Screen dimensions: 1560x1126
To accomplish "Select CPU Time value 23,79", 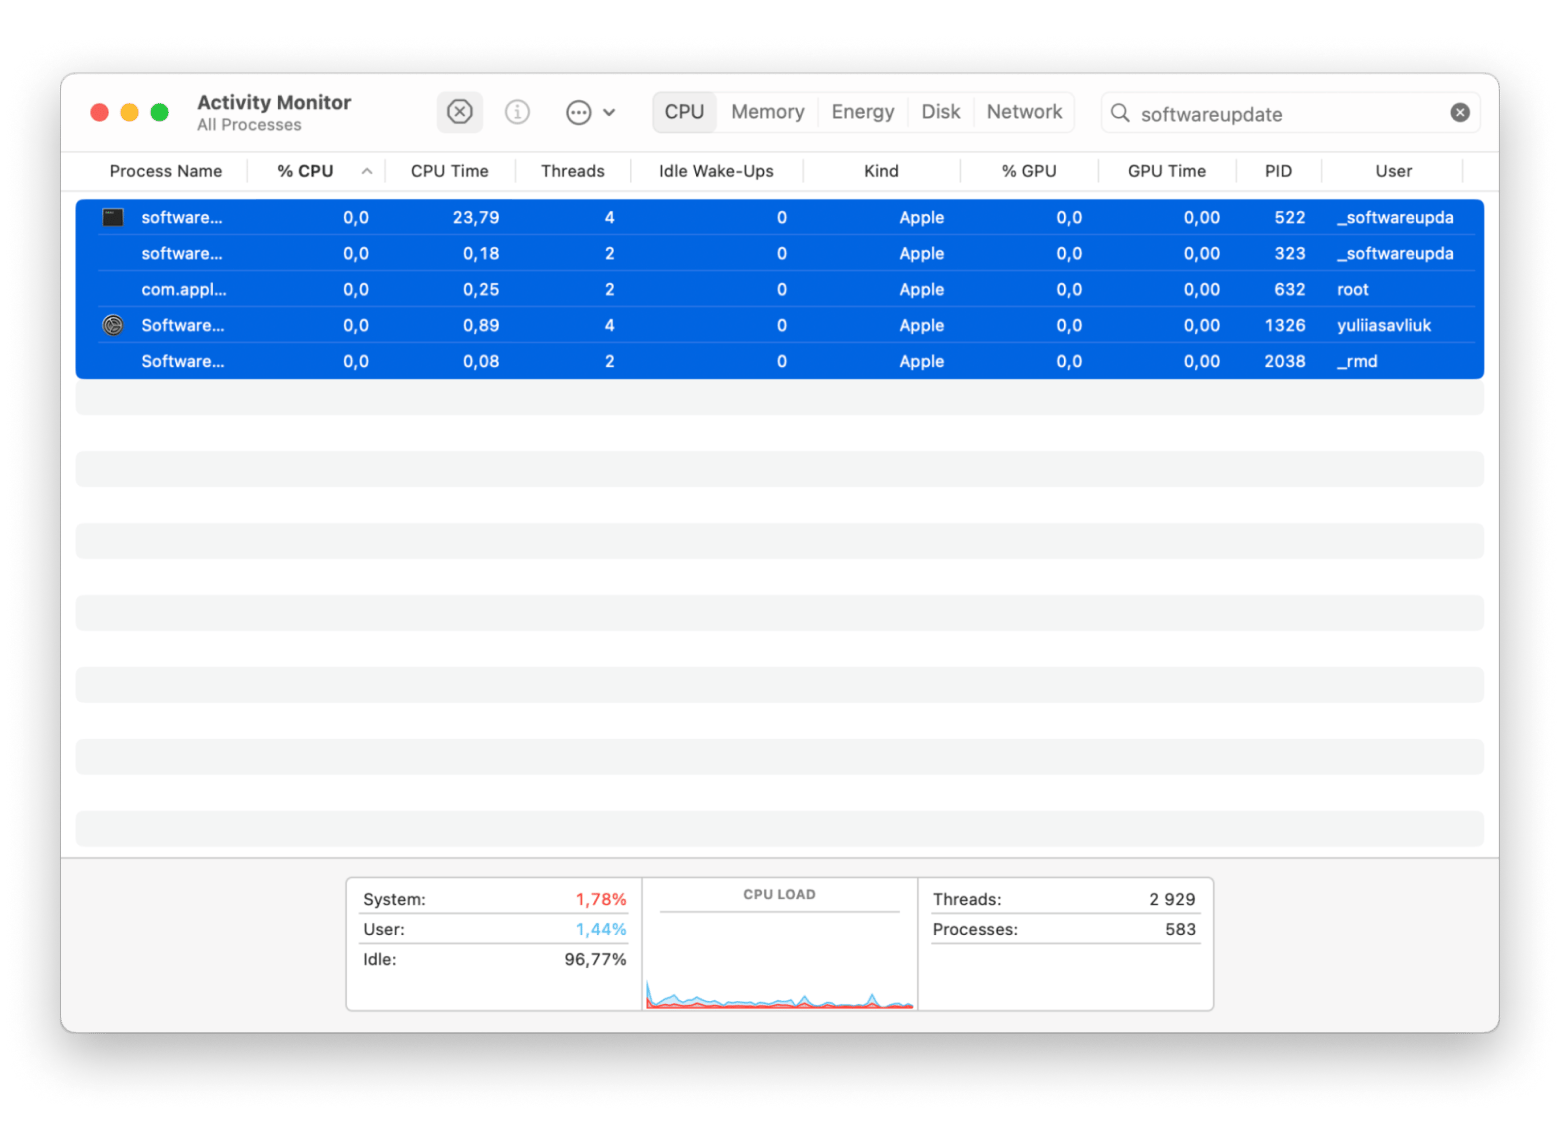I will tap(475, 217).
